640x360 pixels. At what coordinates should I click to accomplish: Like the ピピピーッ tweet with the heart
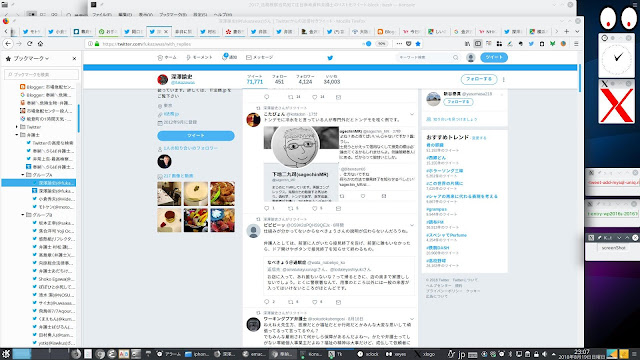[x=315, y=302]
